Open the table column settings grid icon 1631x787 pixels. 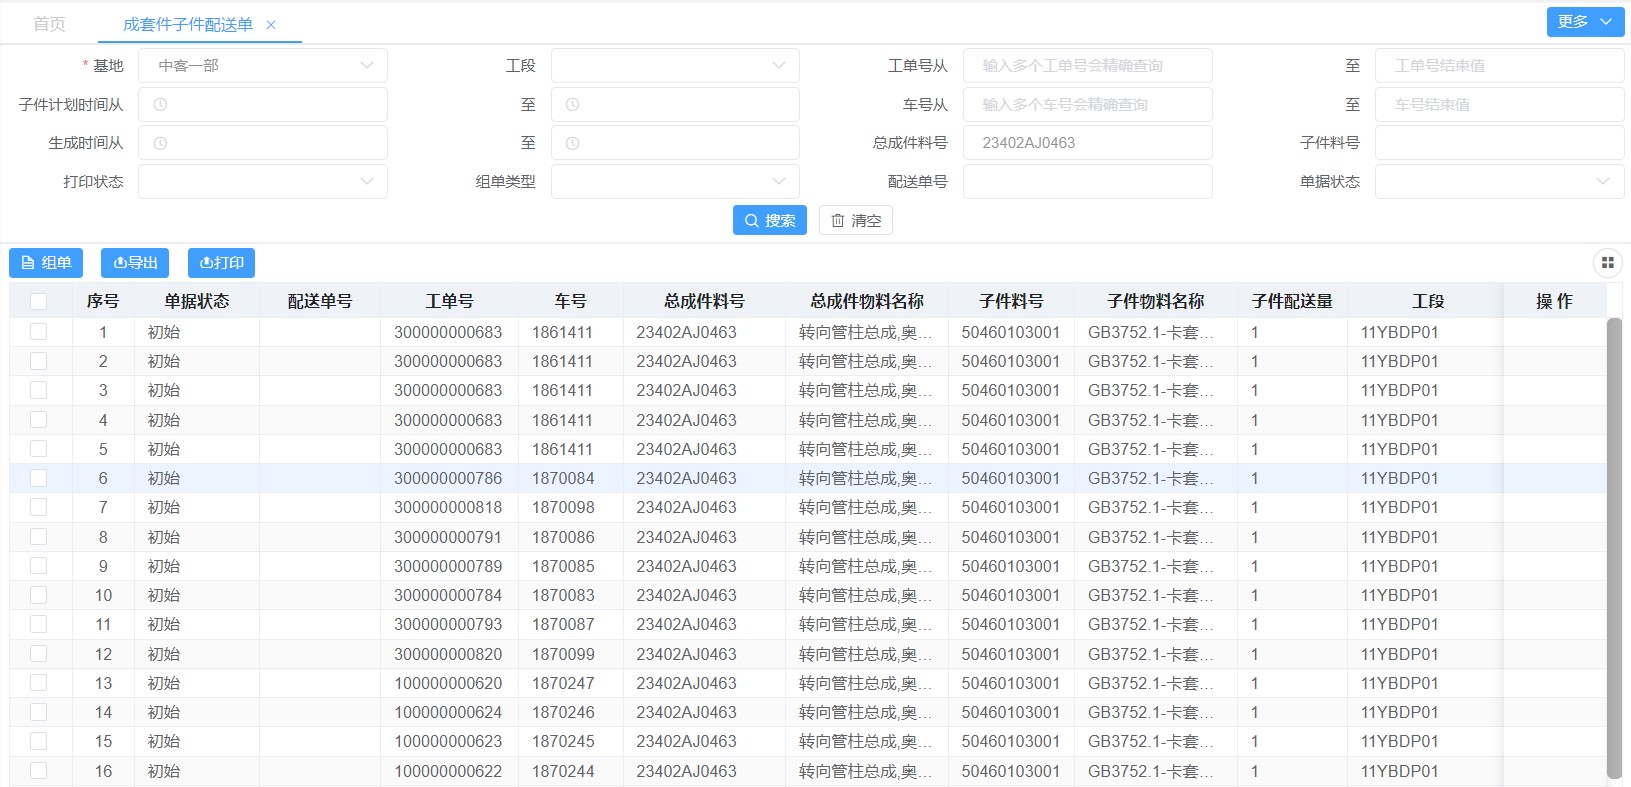pyautogui.click(x=1608, y=263)
